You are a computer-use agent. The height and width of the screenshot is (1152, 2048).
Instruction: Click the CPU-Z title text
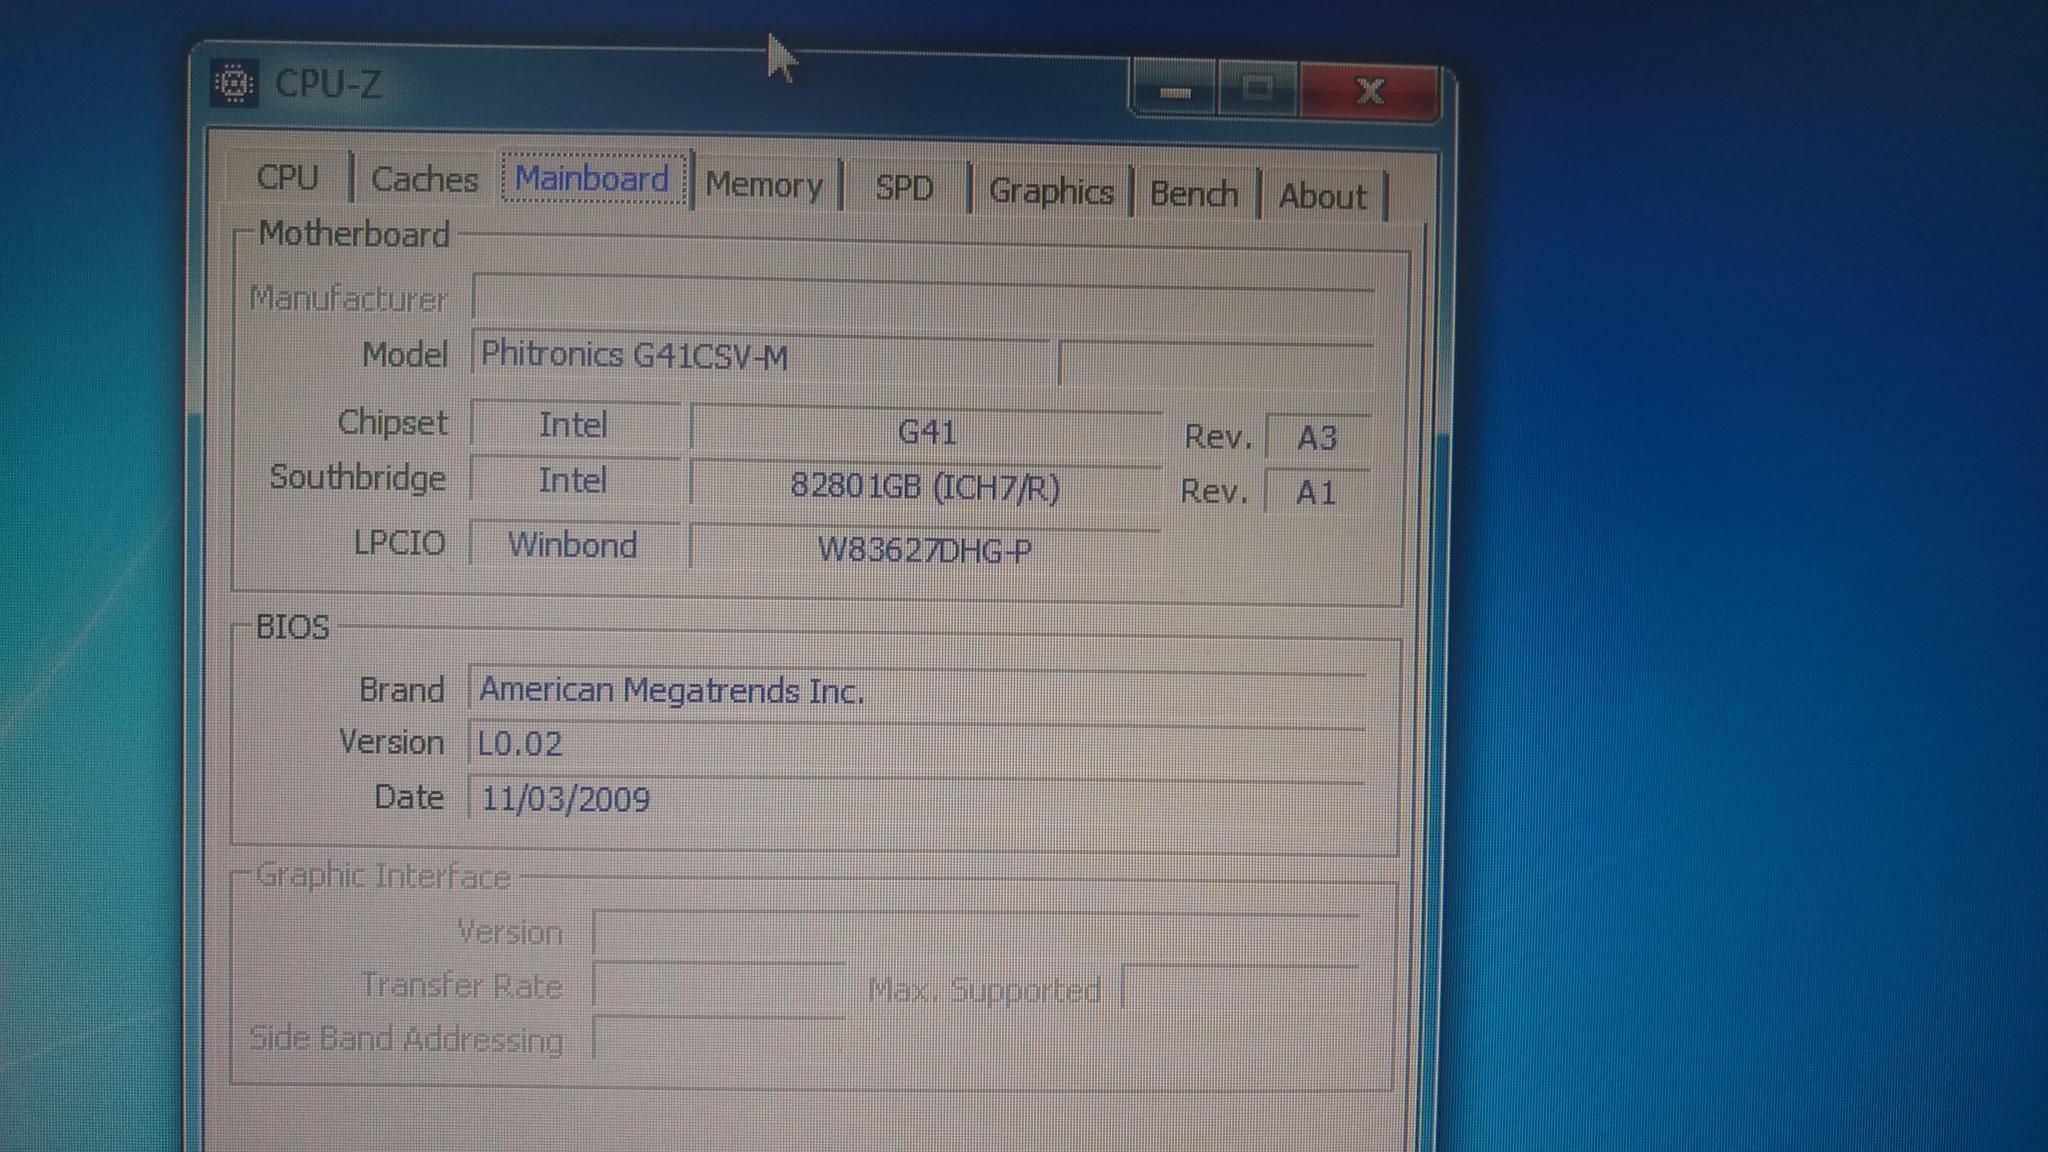click(x=328, y=84)
